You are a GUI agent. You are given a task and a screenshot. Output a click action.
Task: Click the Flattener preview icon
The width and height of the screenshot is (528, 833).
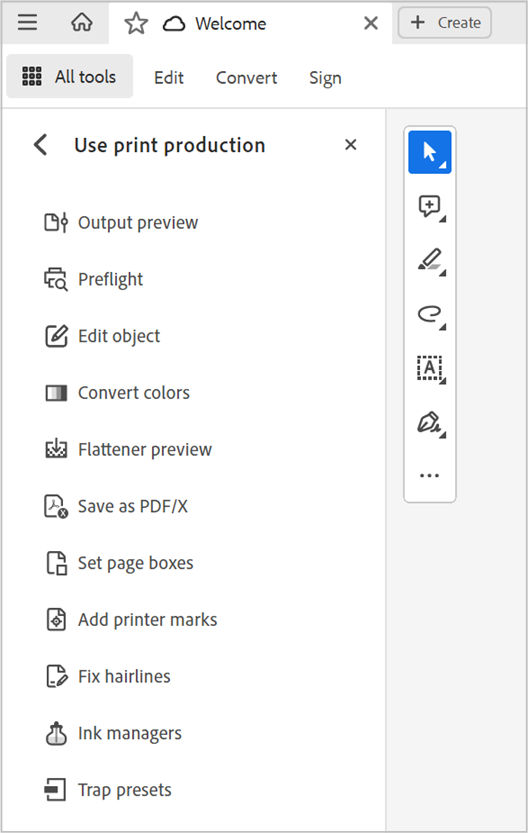56,449
